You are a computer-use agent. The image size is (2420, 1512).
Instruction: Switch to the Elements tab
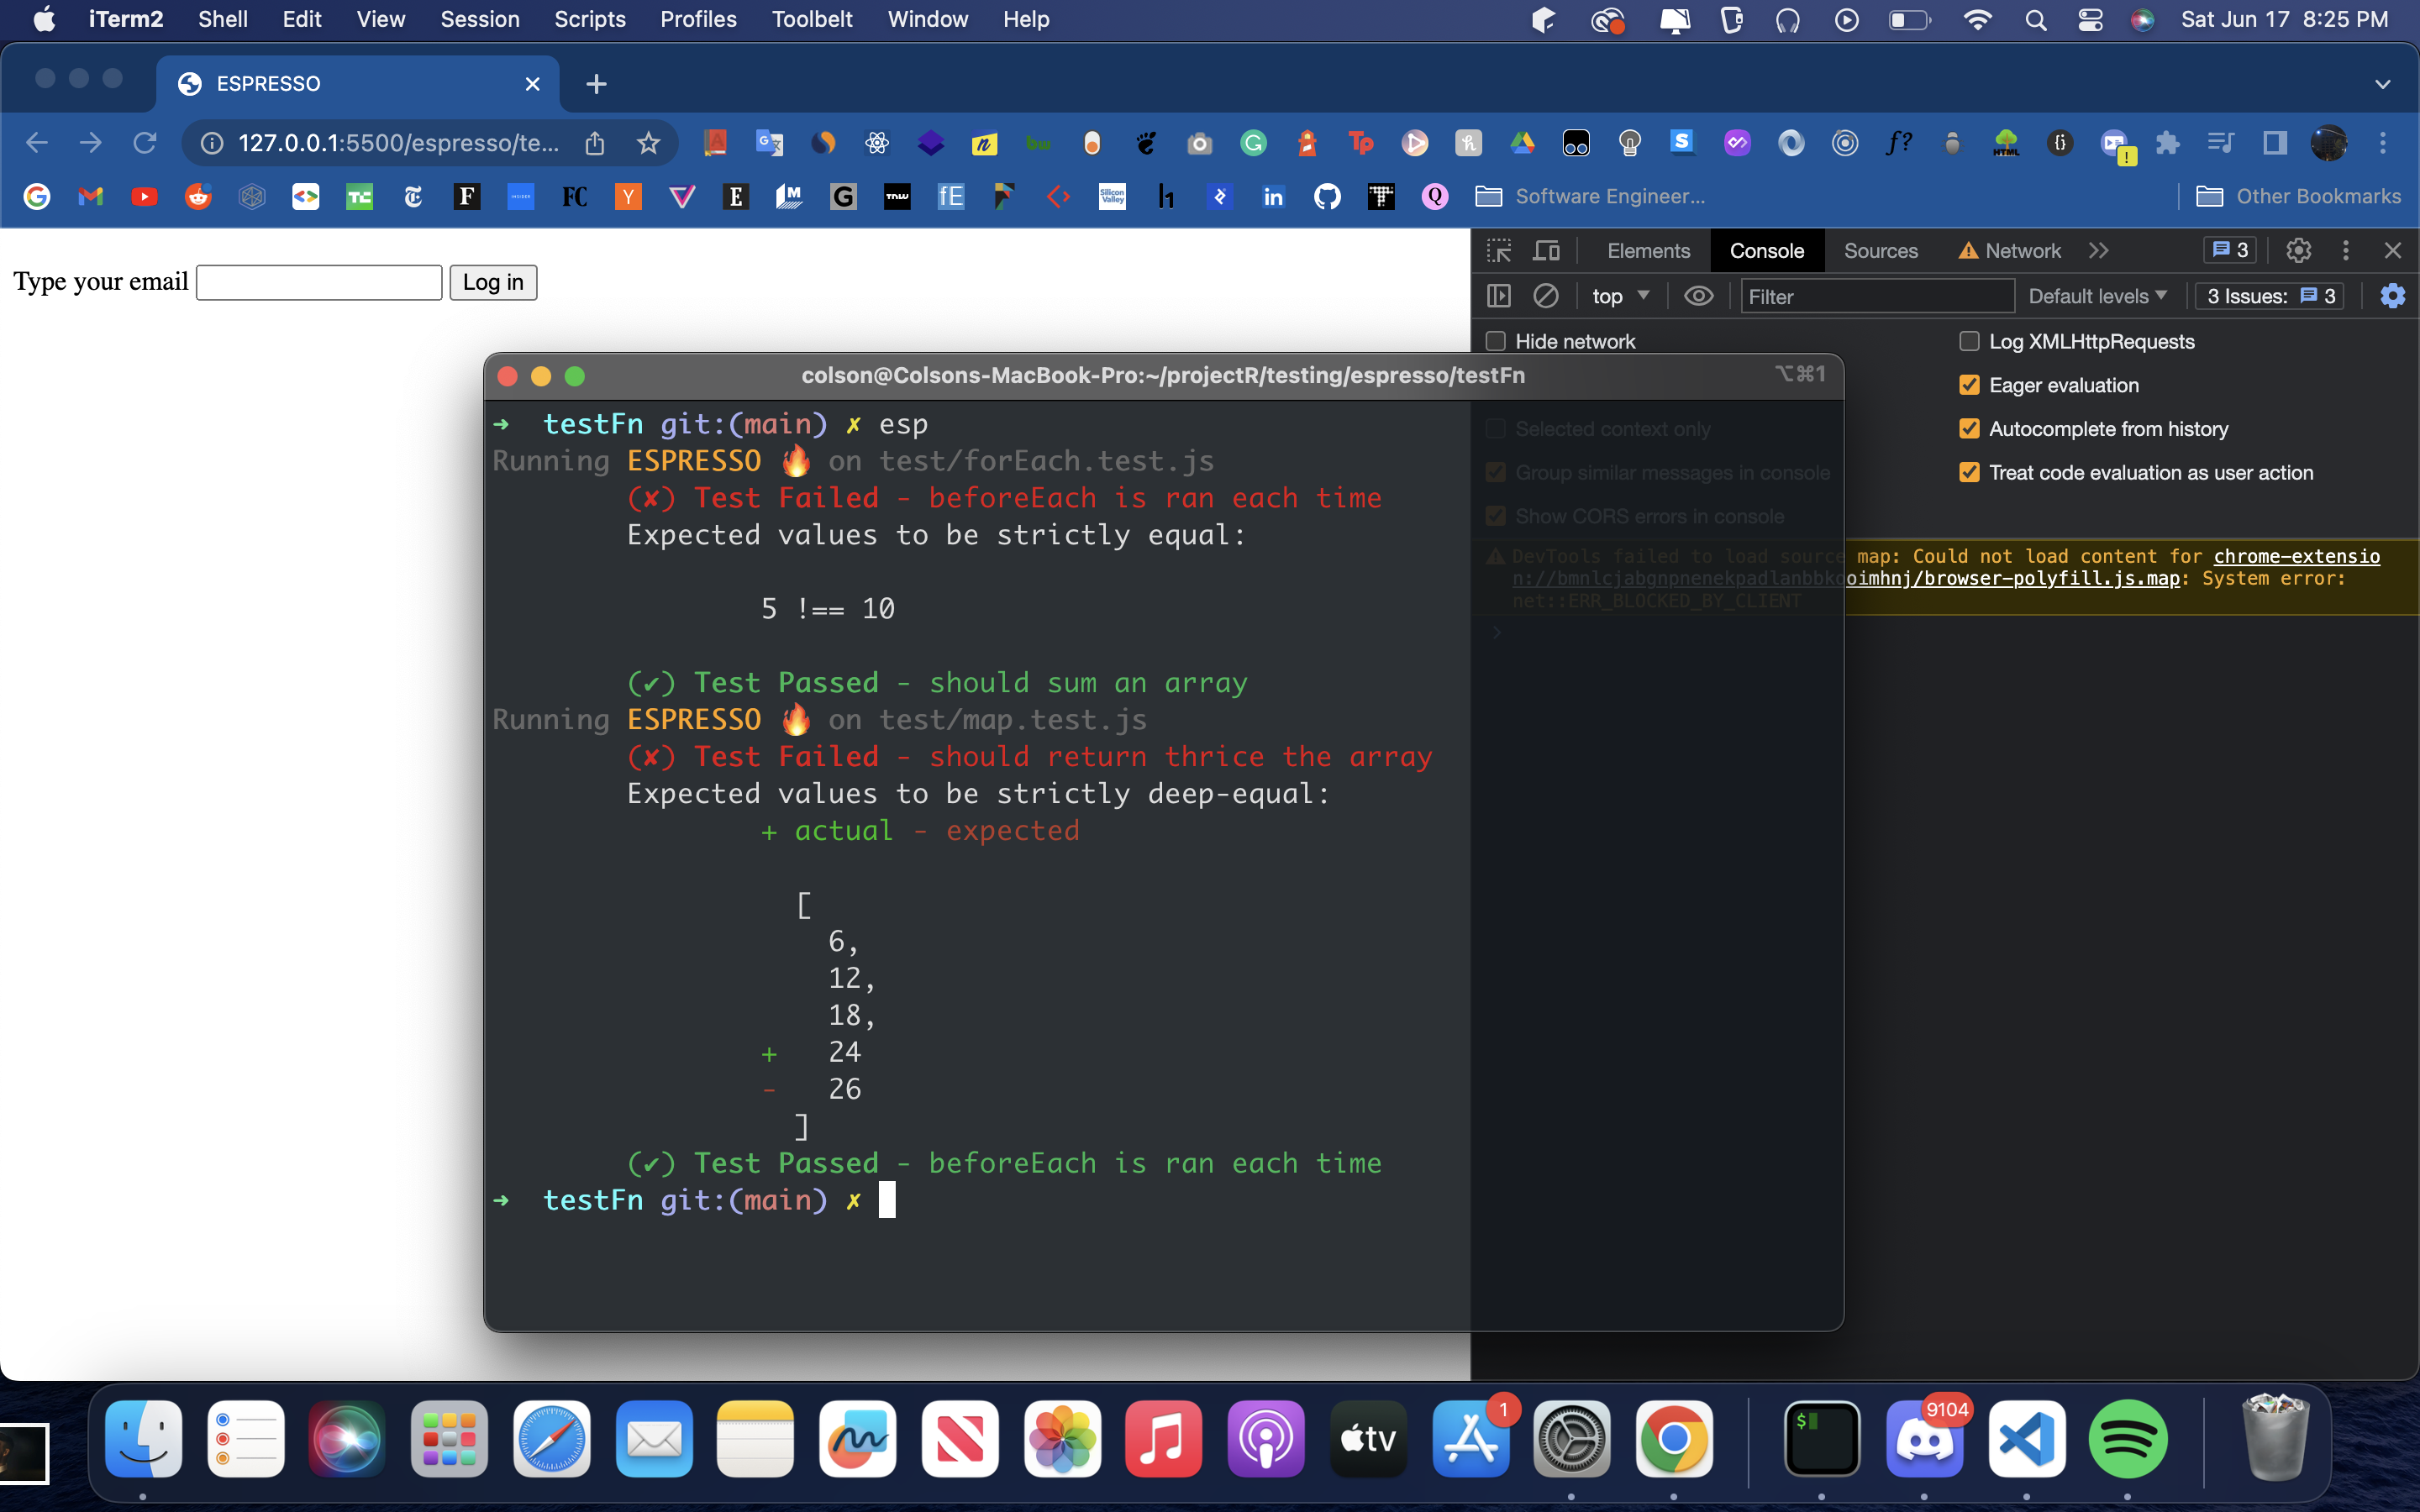tap(1648, 251)
